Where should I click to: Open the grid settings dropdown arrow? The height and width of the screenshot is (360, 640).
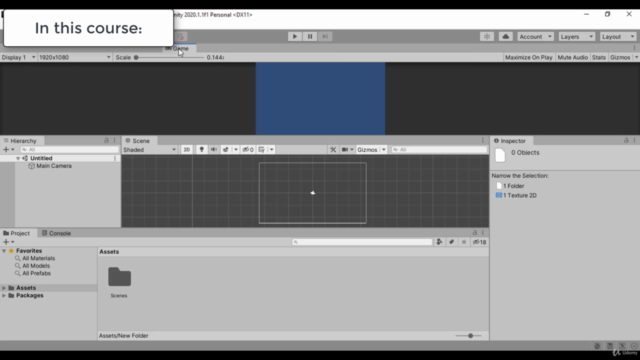pos(271,149)
